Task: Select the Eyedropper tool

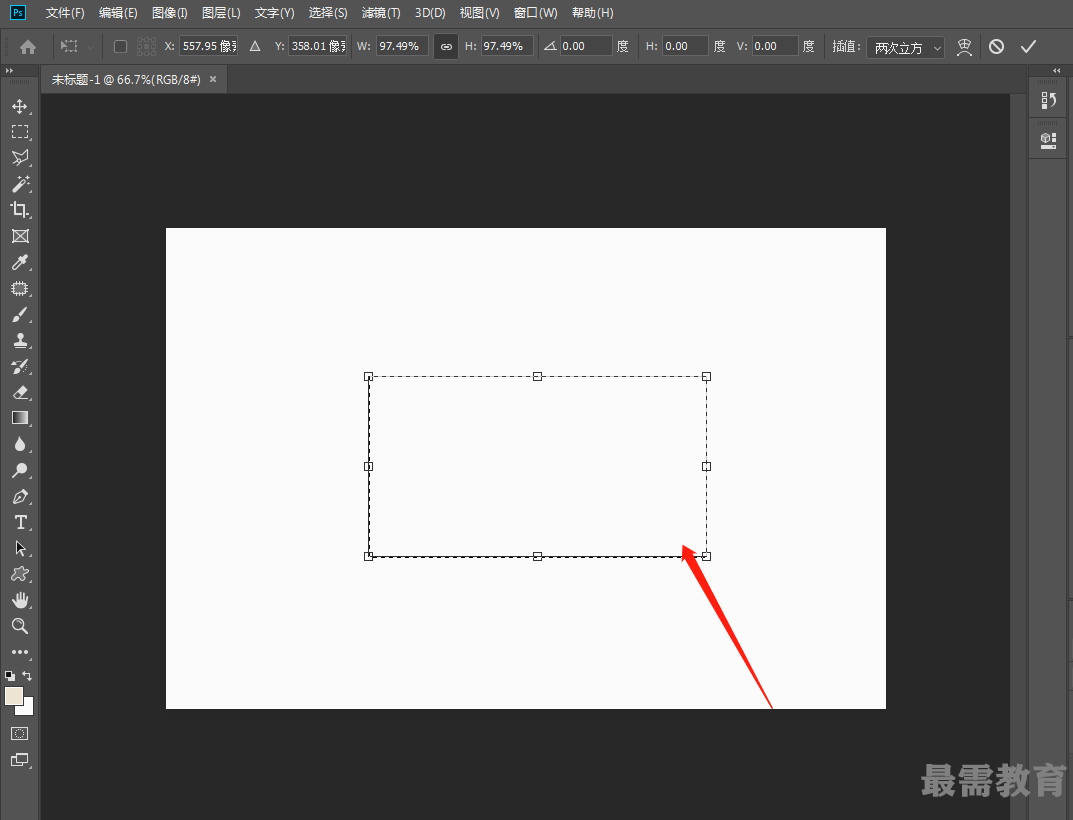Action: 20,262
